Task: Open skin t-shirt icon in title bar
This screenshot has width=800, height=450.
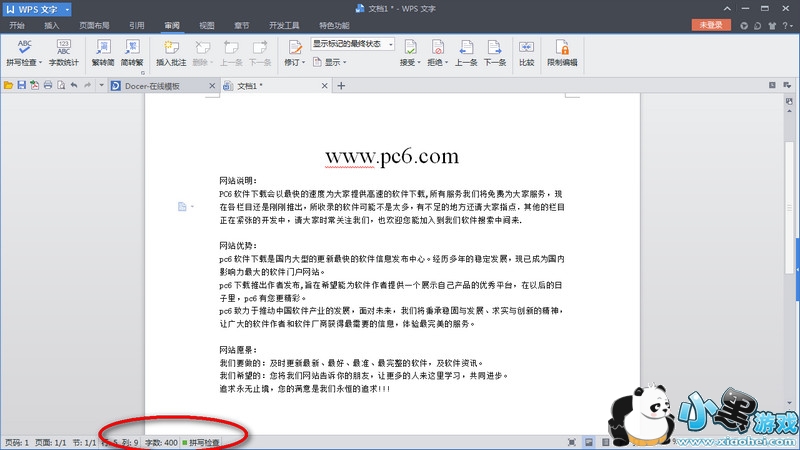Action: tap(772, 26)
